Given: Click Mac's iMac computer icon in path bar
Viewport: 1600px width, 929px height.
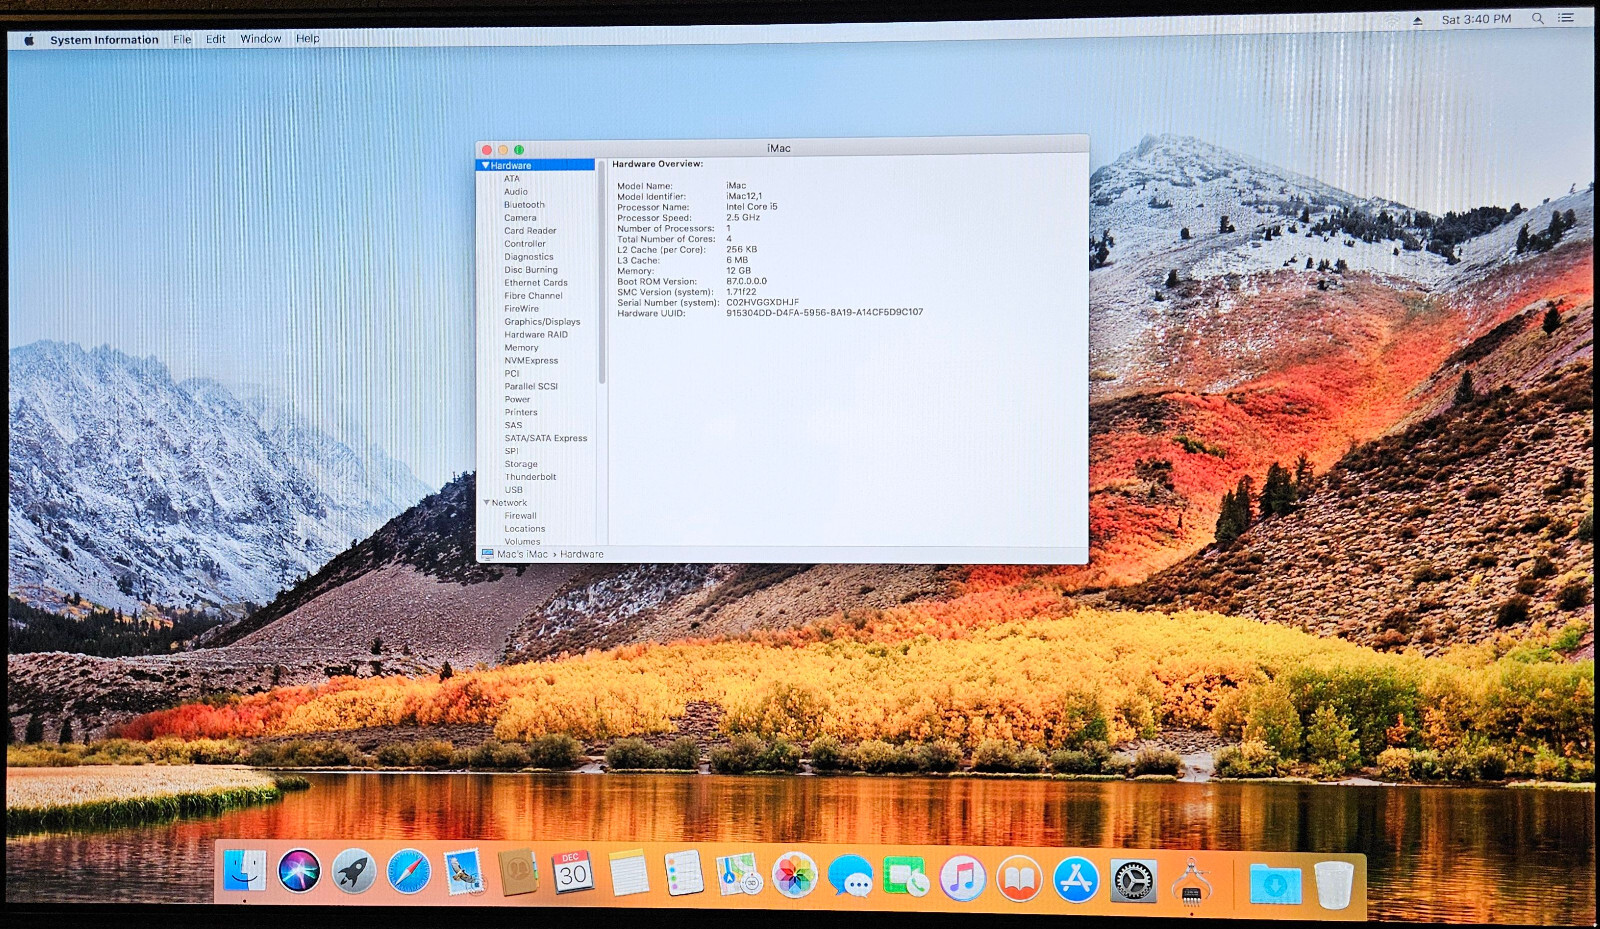Looking at the screenshot, I should point(487,554).
